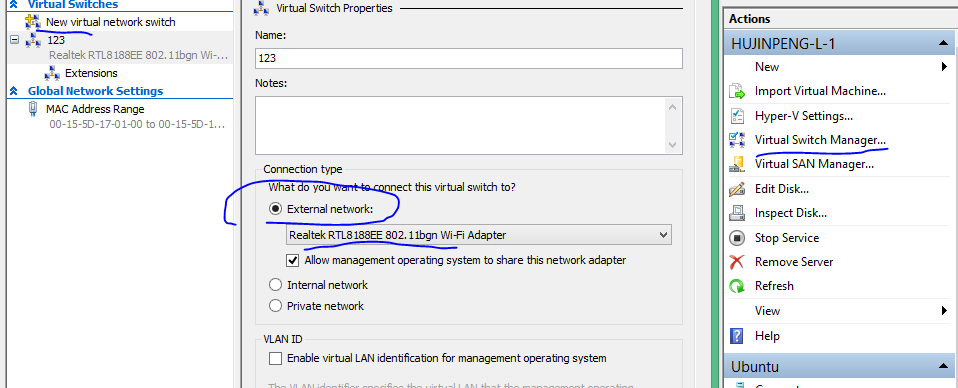The height and width of the screenshot is (388, 958).
Task: Click the Import Virtual Machine icon
Action: click(737, 92)
